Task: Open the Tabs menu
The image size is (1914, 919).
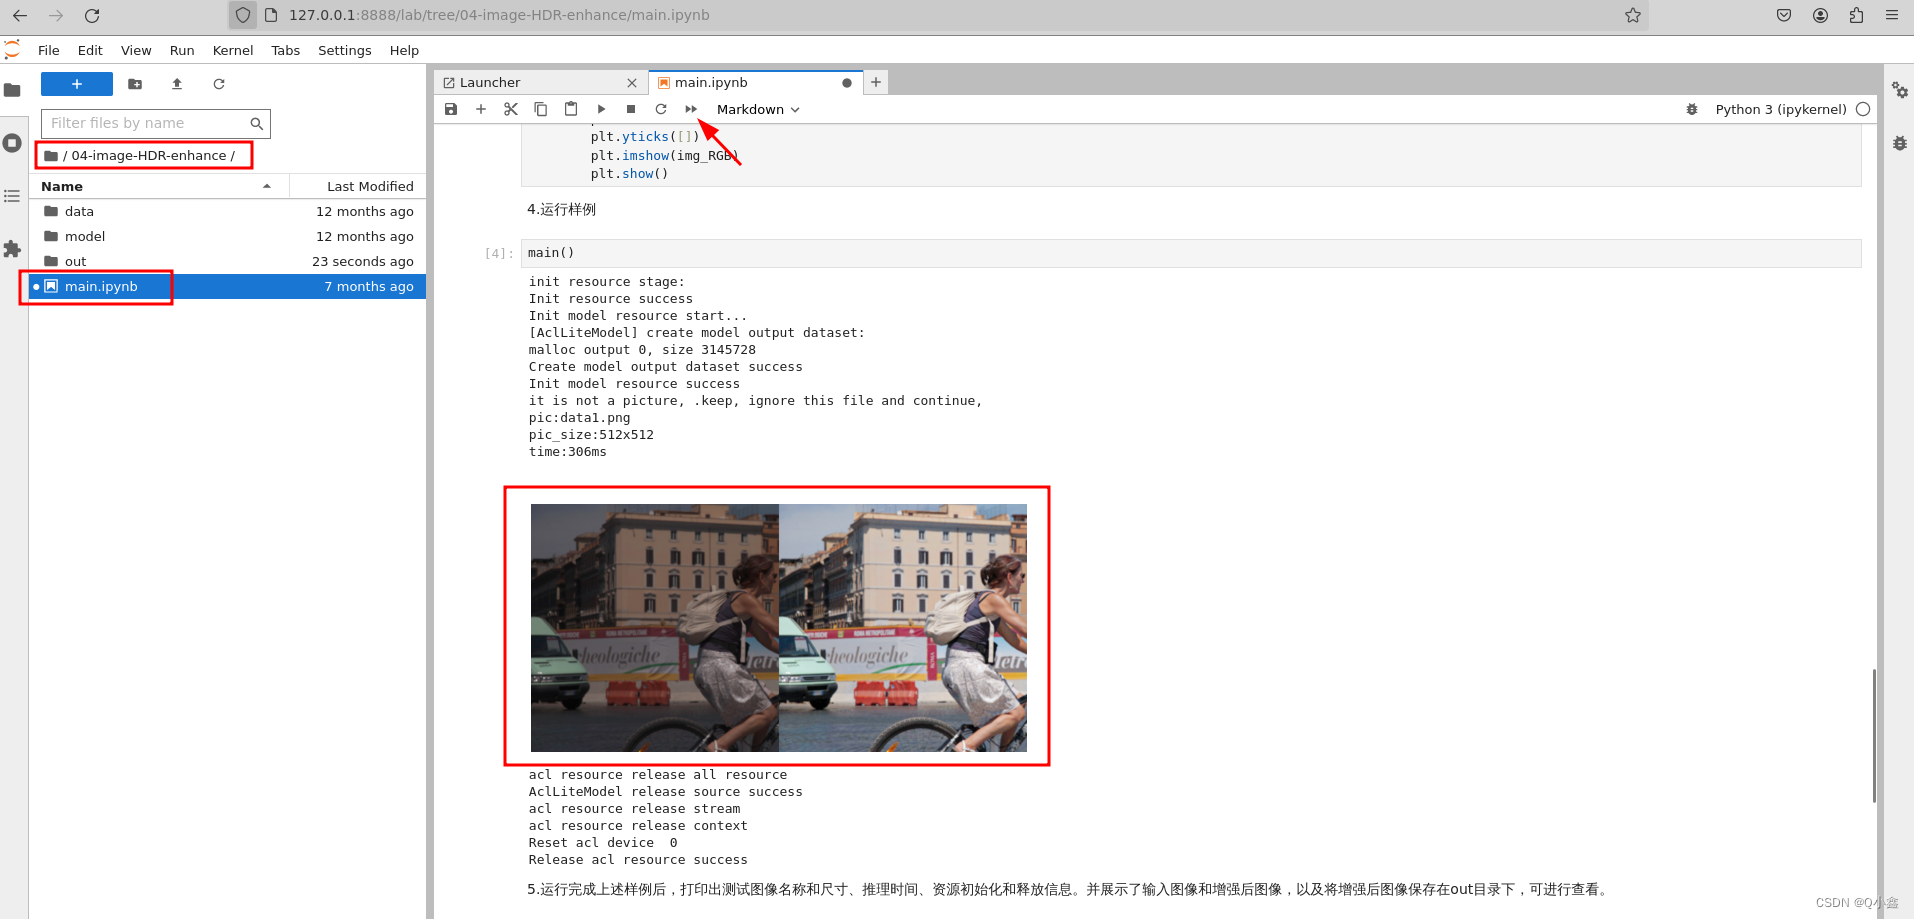Action: (x=285, y=50)
